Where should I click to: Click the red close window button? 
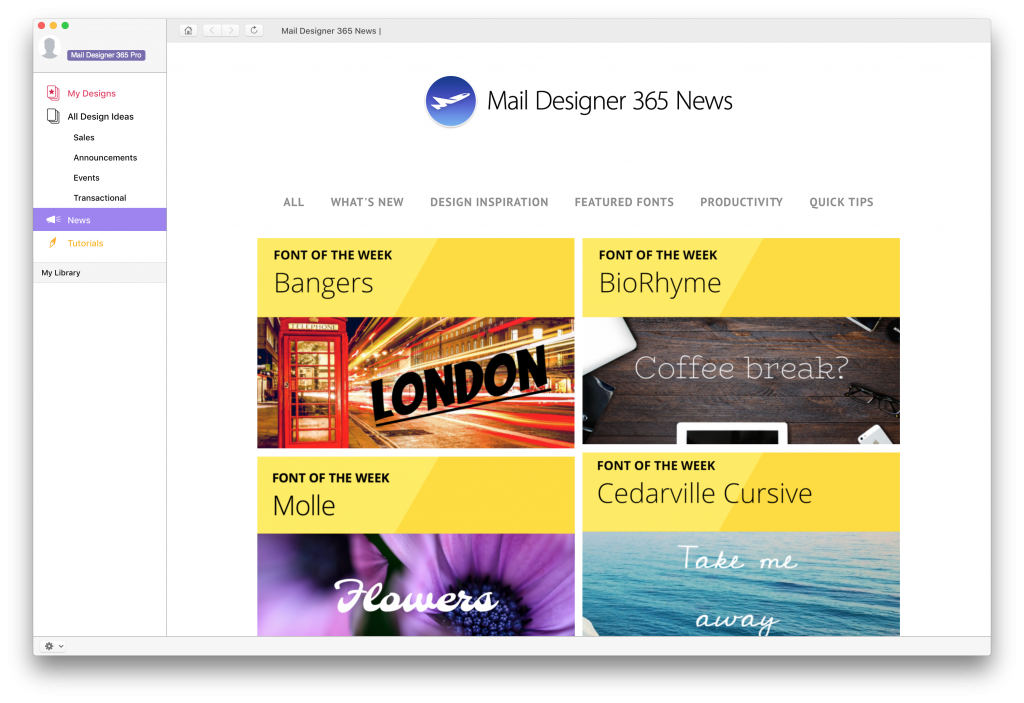coord(41,25)
